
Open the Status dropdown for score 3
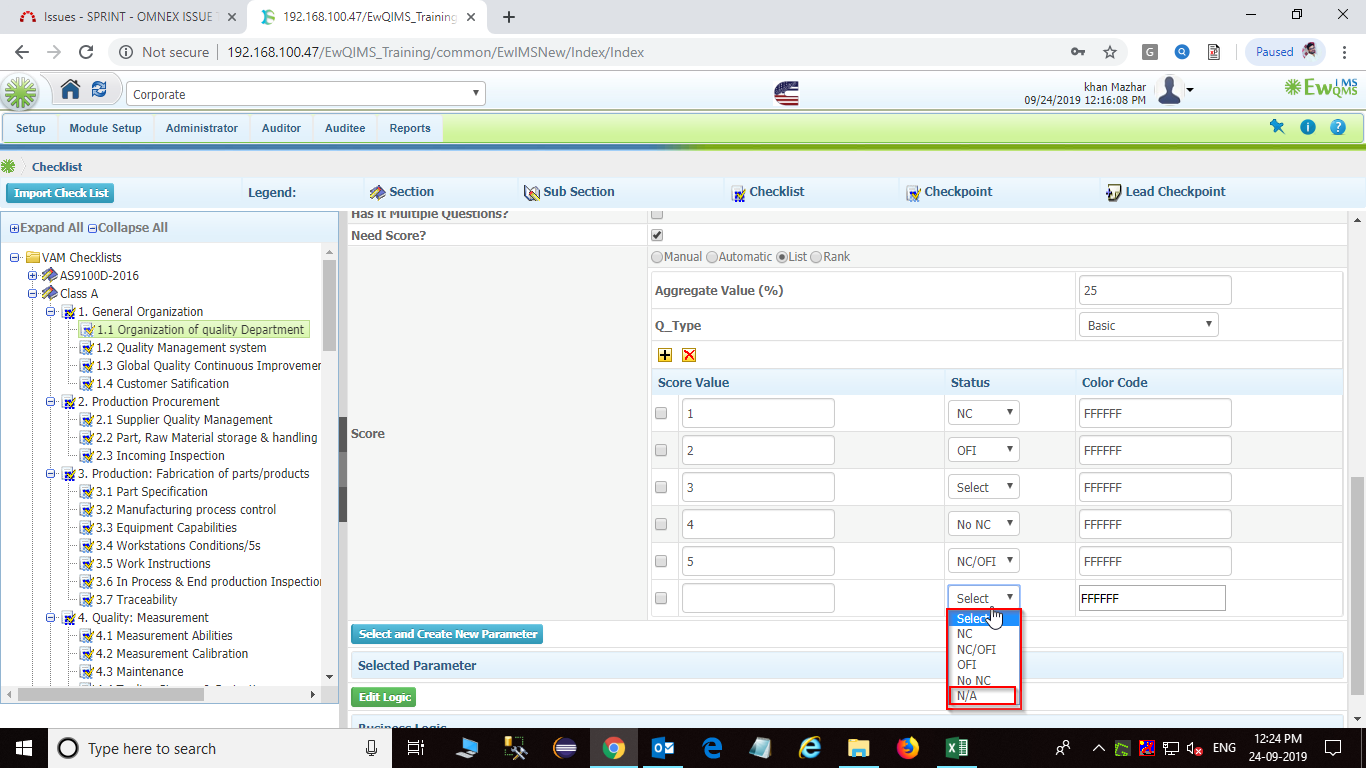click(x=984, y=487)
